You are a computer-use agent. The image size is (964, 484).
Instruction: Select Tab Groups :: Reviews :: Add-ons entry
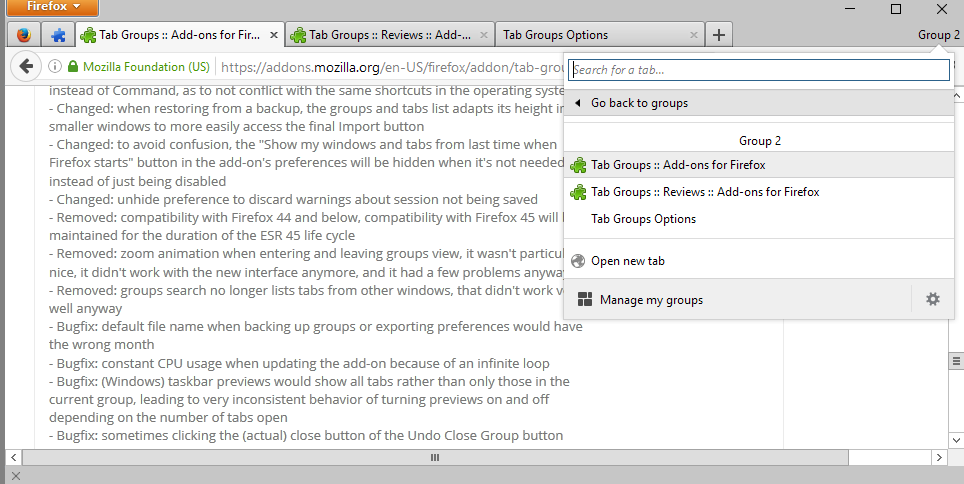pyautogui.click(x=759, y=192)
